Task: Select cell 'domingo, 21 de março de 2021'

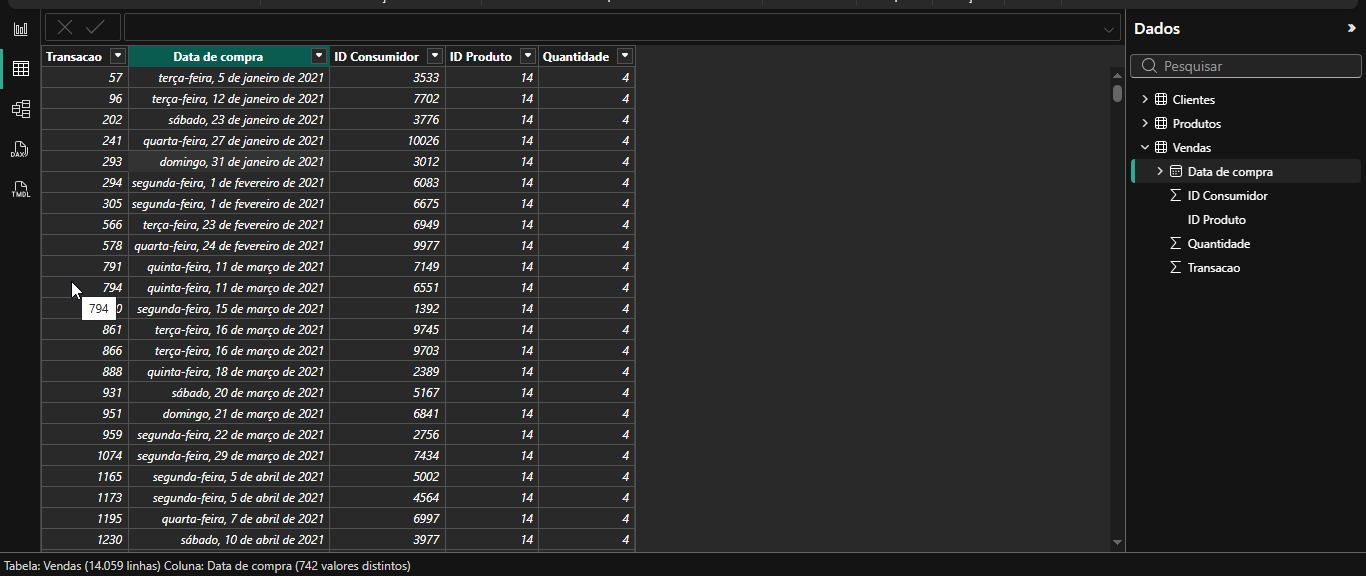Action: click(x=229, y=413)
